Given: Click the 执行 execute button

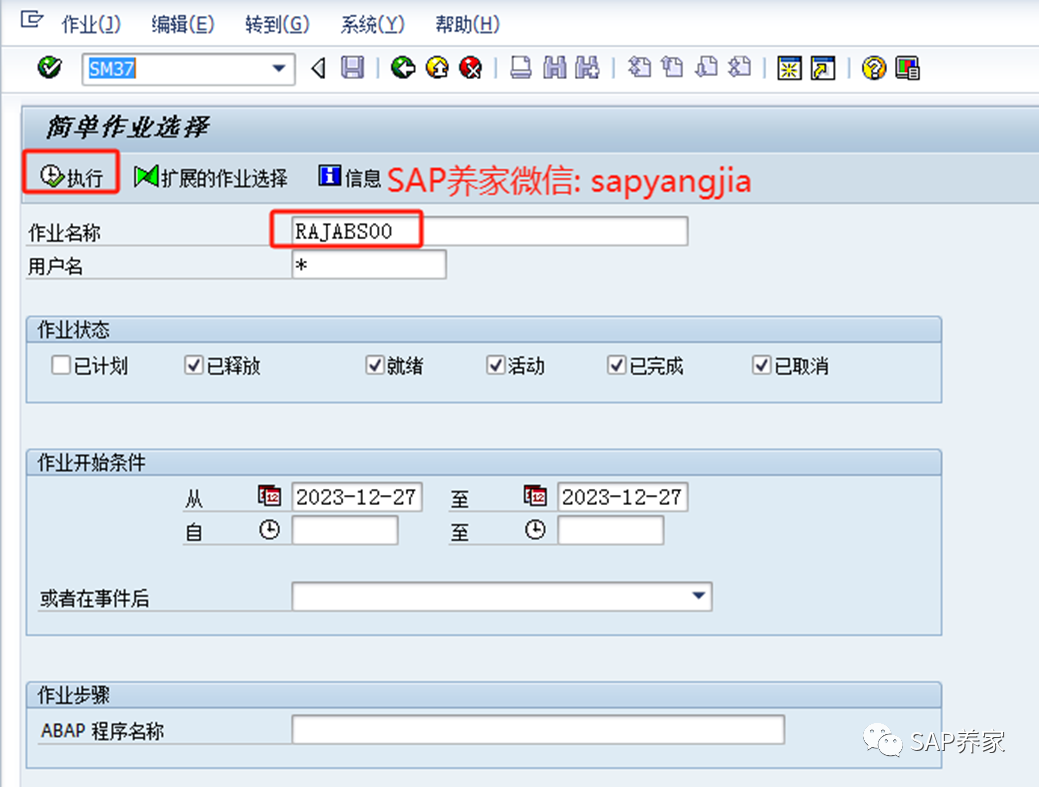Looking at the screenshot, I should [x=72, y=177].
